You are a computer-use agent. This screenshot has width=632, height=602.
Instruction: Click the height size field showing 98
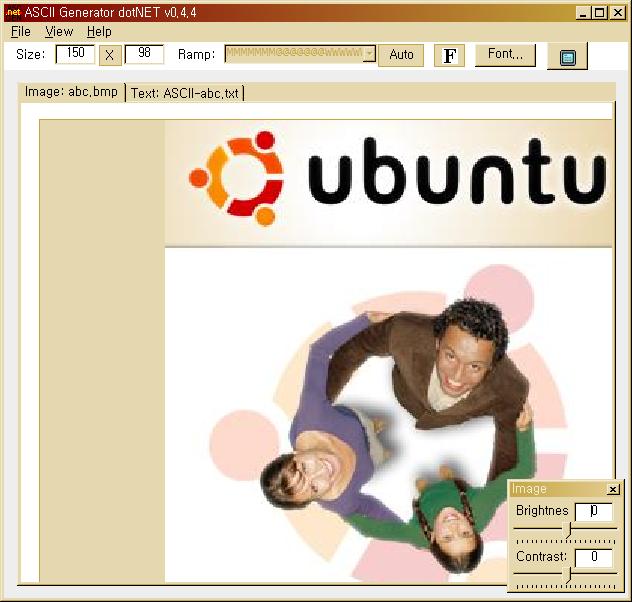click(x=144, y=54)
